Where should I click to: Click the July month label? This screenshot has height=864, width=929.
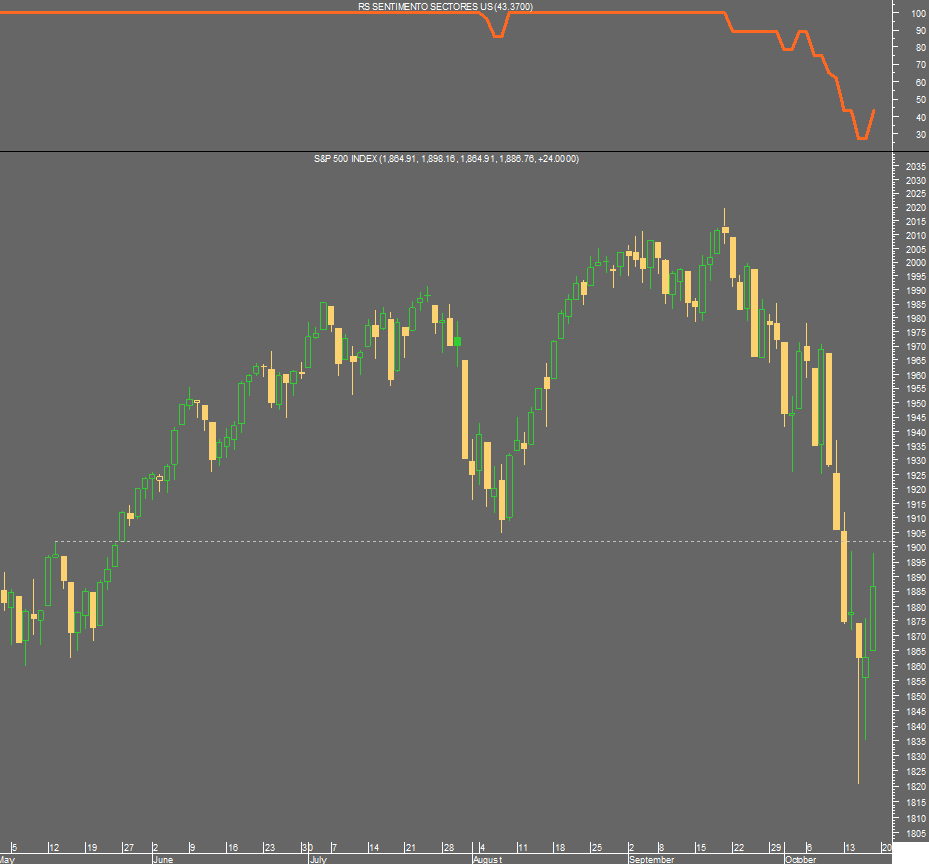(319, 859)
